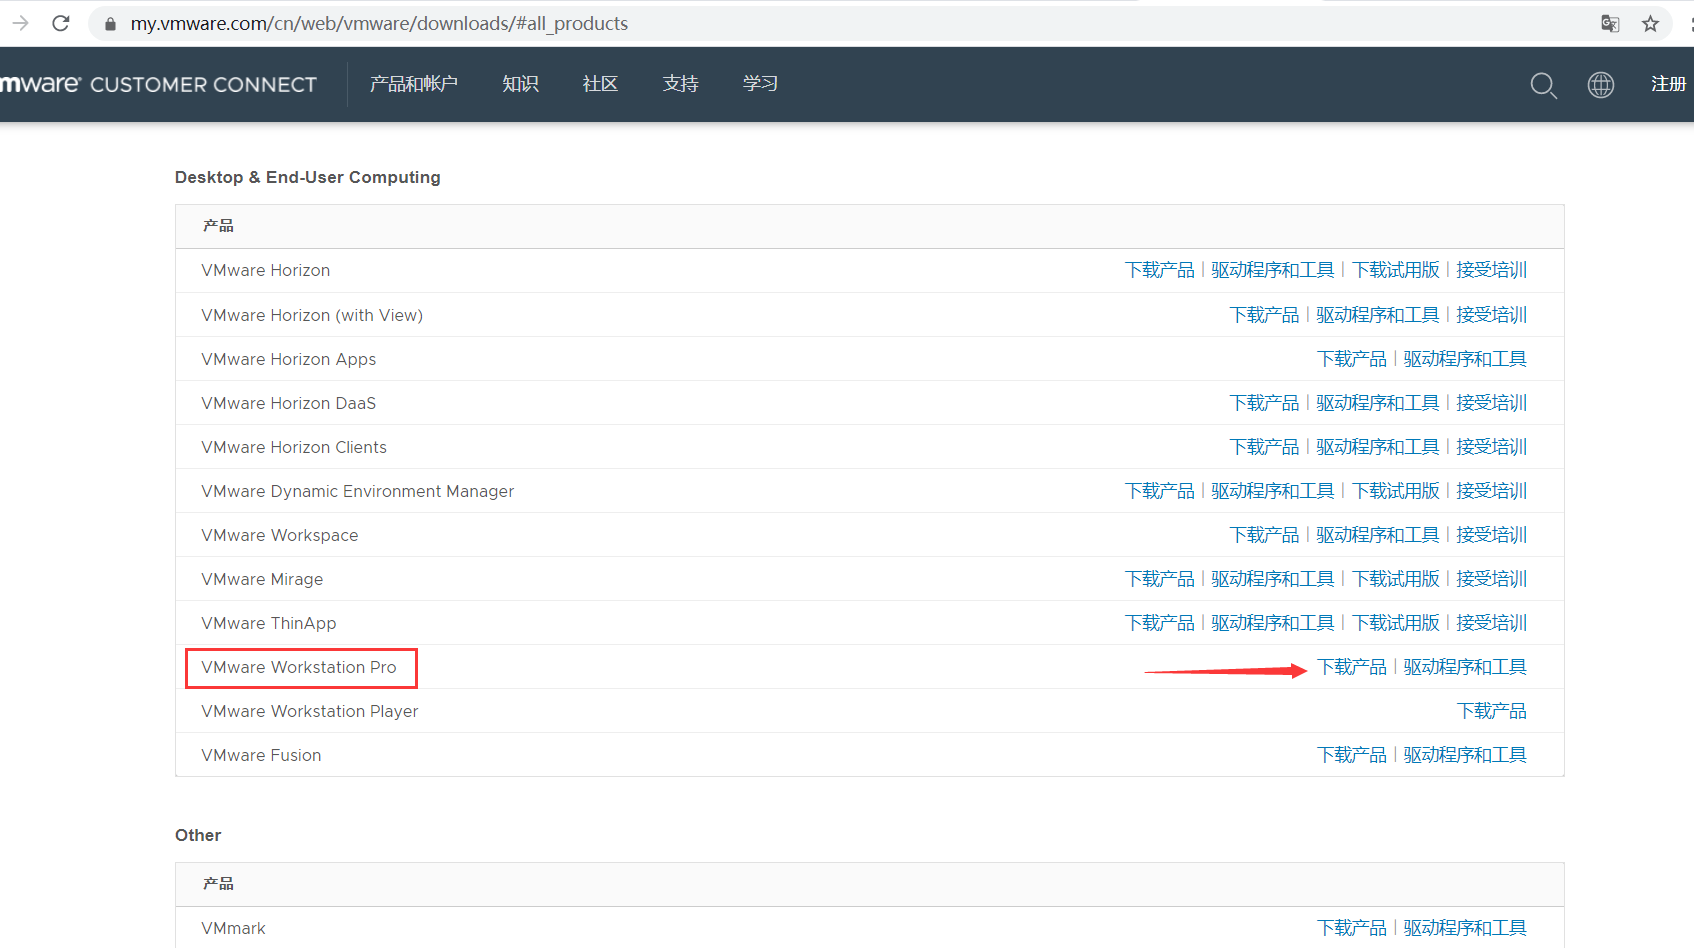Click 接受培训 for Dynamic Environment Manager
This screenshot has width=1694, height=948.
tap(1492, 491)
